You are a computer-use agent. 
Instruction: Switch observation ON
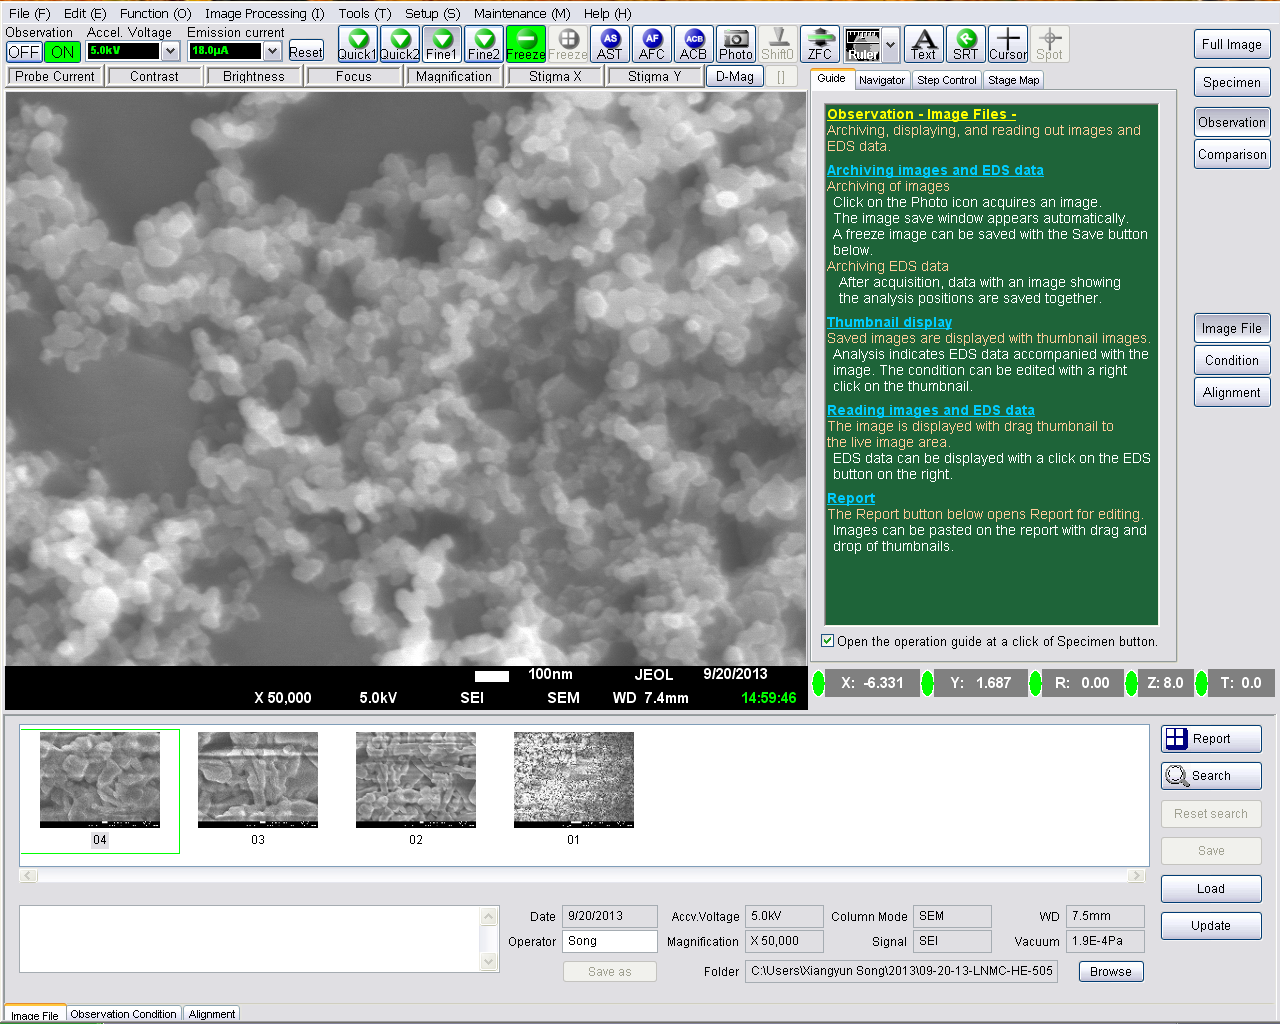point(62,52)
